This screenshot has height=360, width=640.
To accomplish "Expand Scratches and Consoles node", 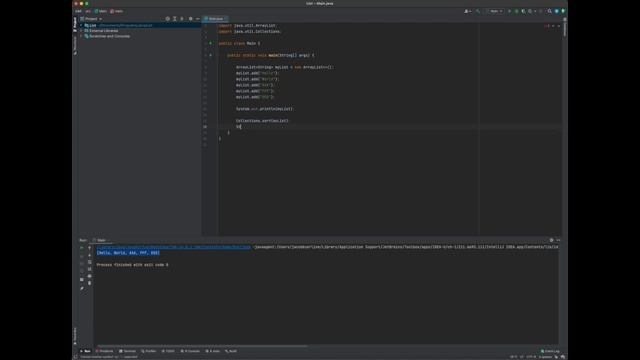I will point(81,36).
